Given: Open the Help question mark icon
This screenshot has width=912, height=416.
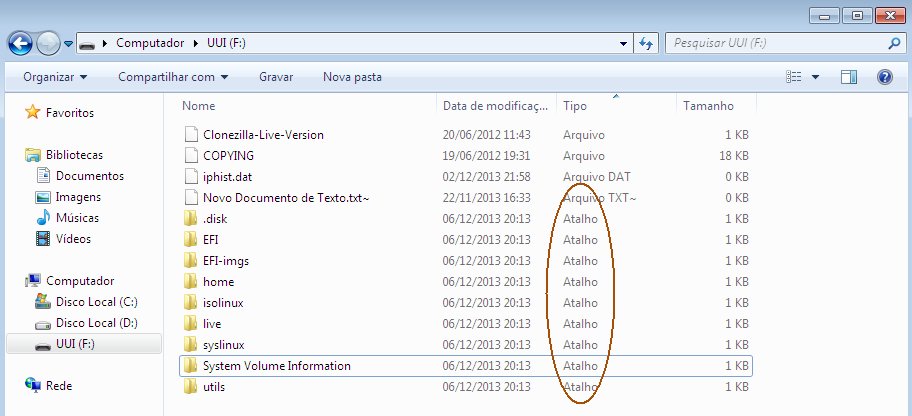Looking at the screenshot, I should tap(884, 77).
